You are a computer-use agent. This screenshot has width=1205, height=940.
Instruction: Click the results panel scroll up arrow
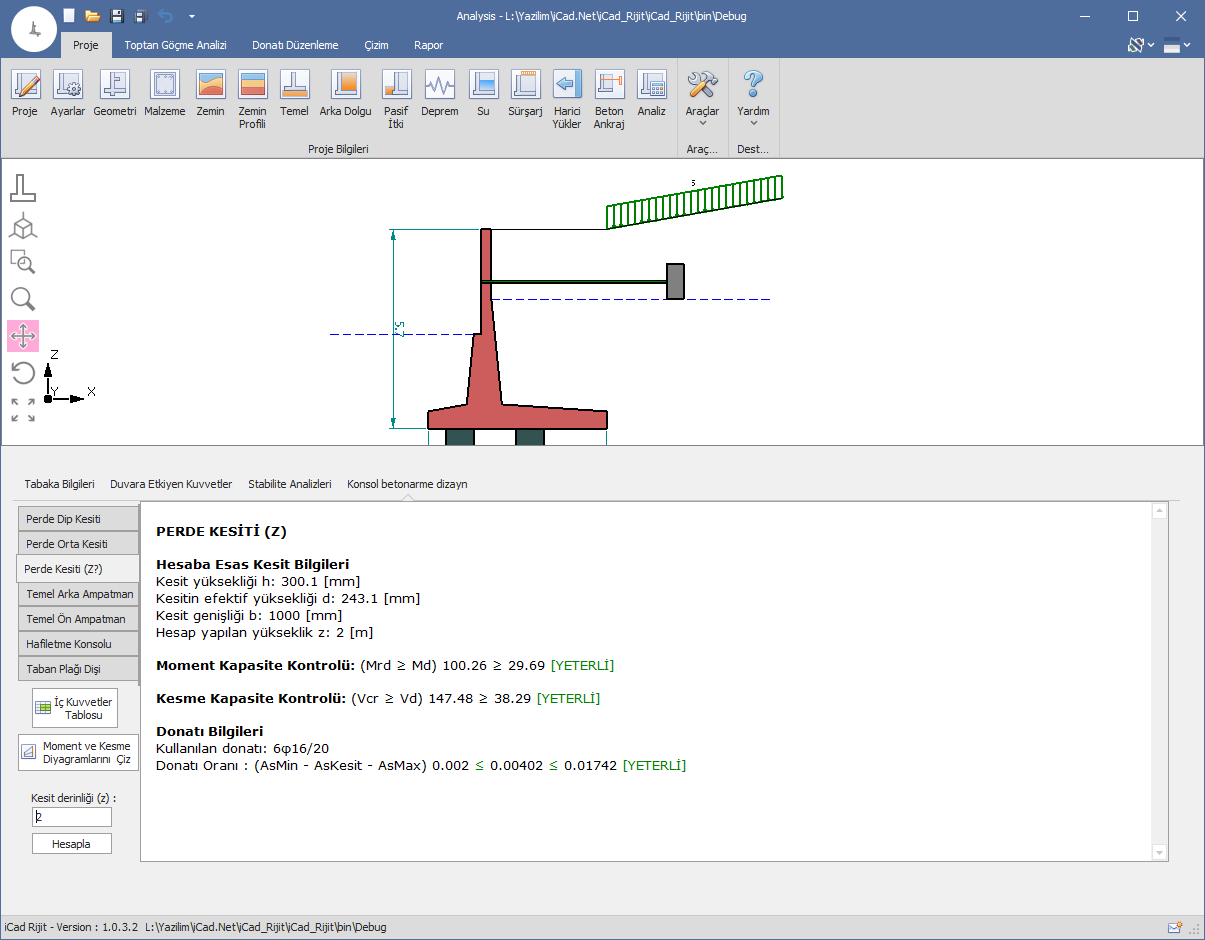click(x=1160, y=511)
